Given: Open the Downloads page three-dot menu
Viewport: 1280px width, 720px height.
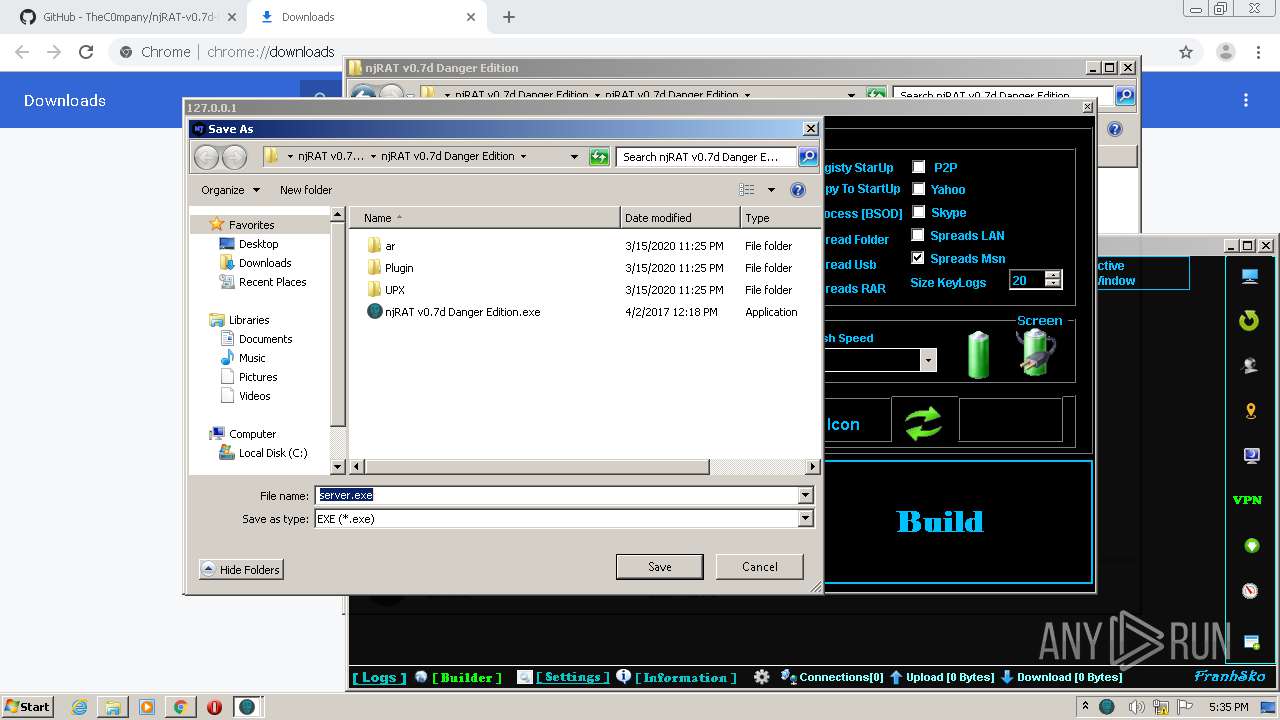Looking at the screenshot, I should point(1246,100).
